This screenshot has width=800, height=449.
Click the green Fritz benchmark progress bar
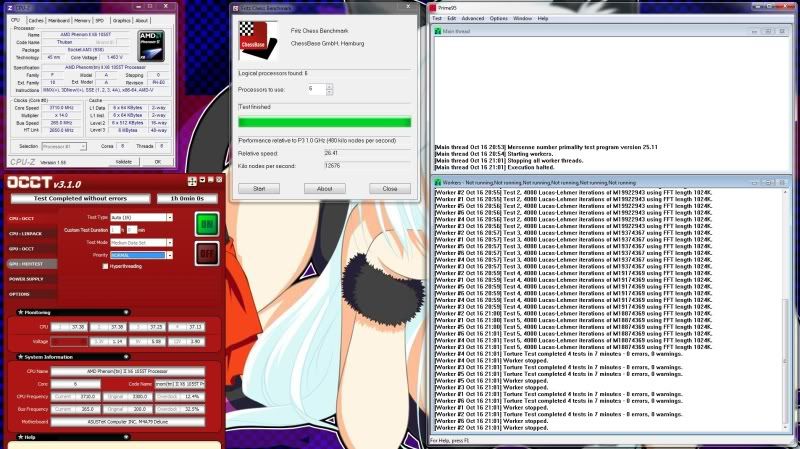(324, 122)
